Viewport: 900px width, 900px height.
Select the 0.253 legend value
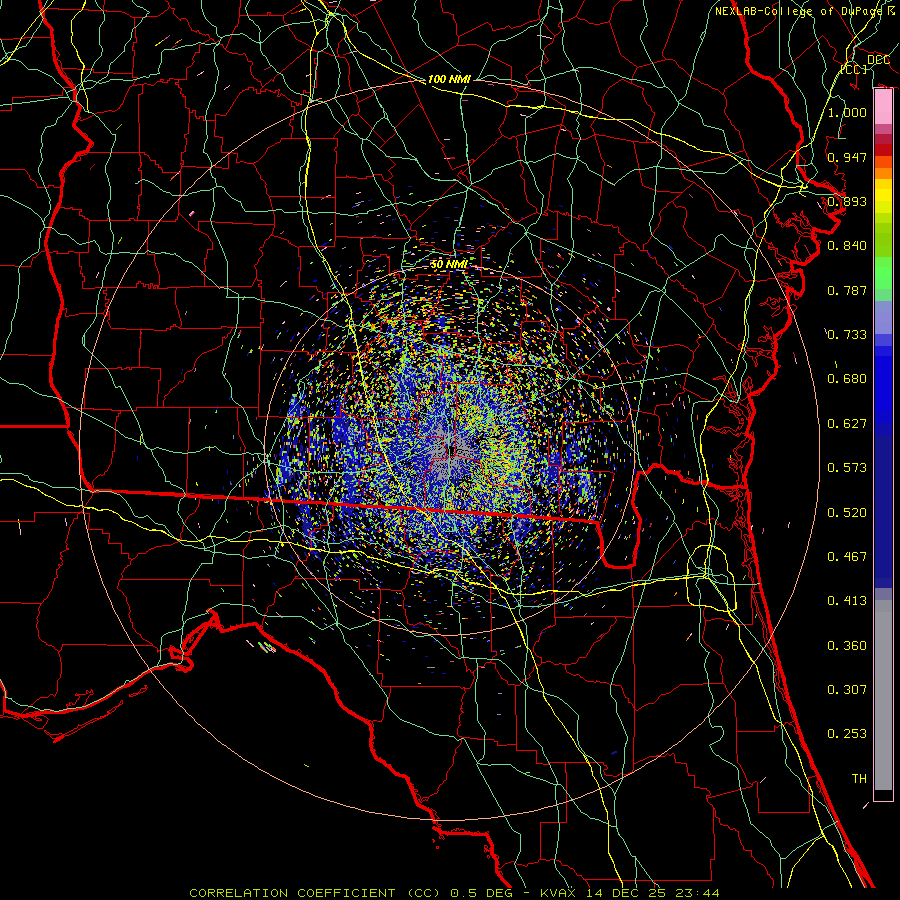847,734
